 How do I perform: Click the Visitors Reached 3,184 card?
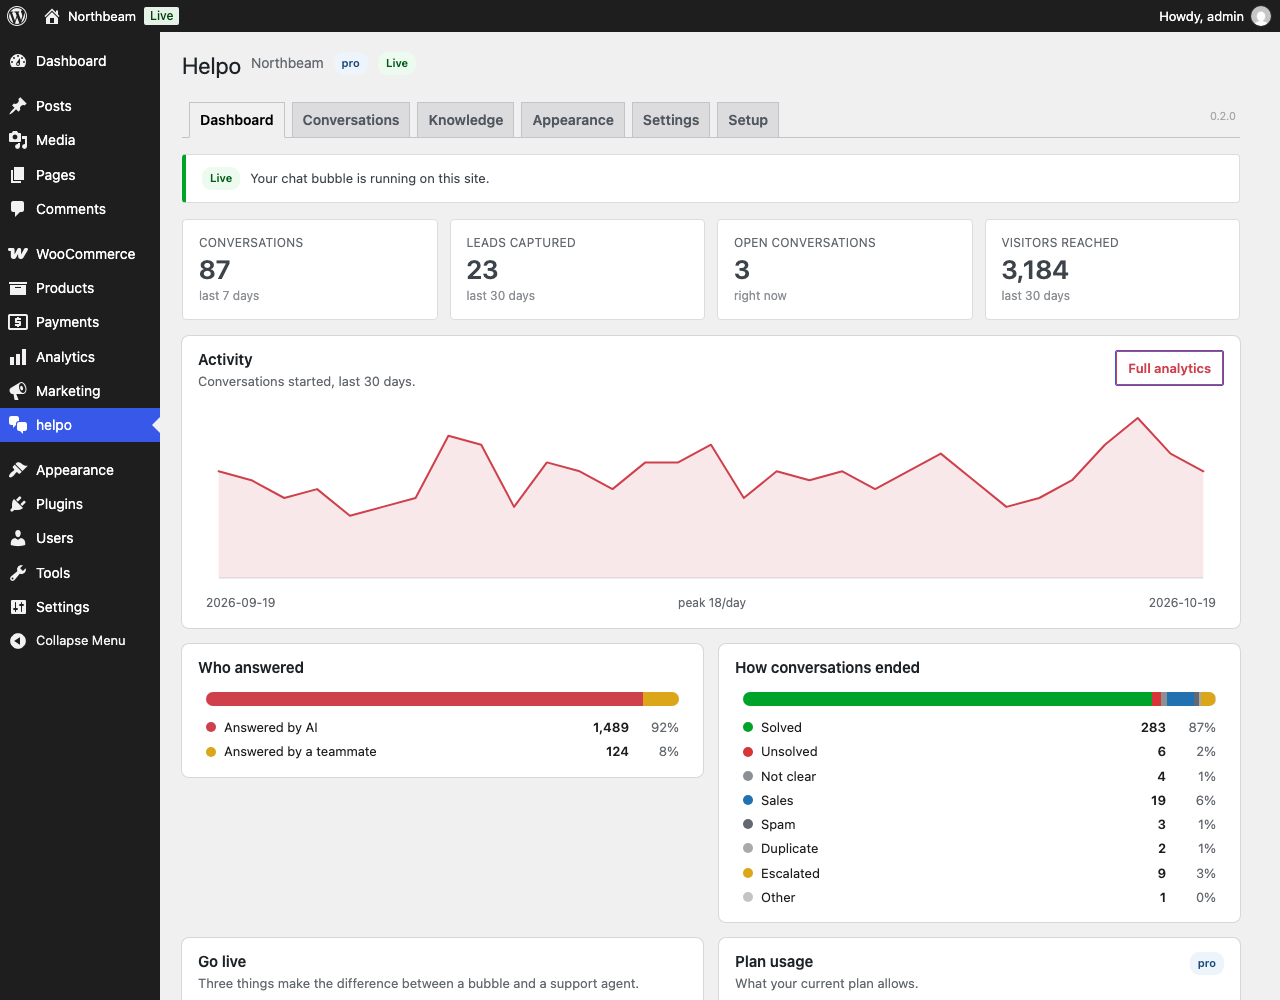pos(1112,270)
